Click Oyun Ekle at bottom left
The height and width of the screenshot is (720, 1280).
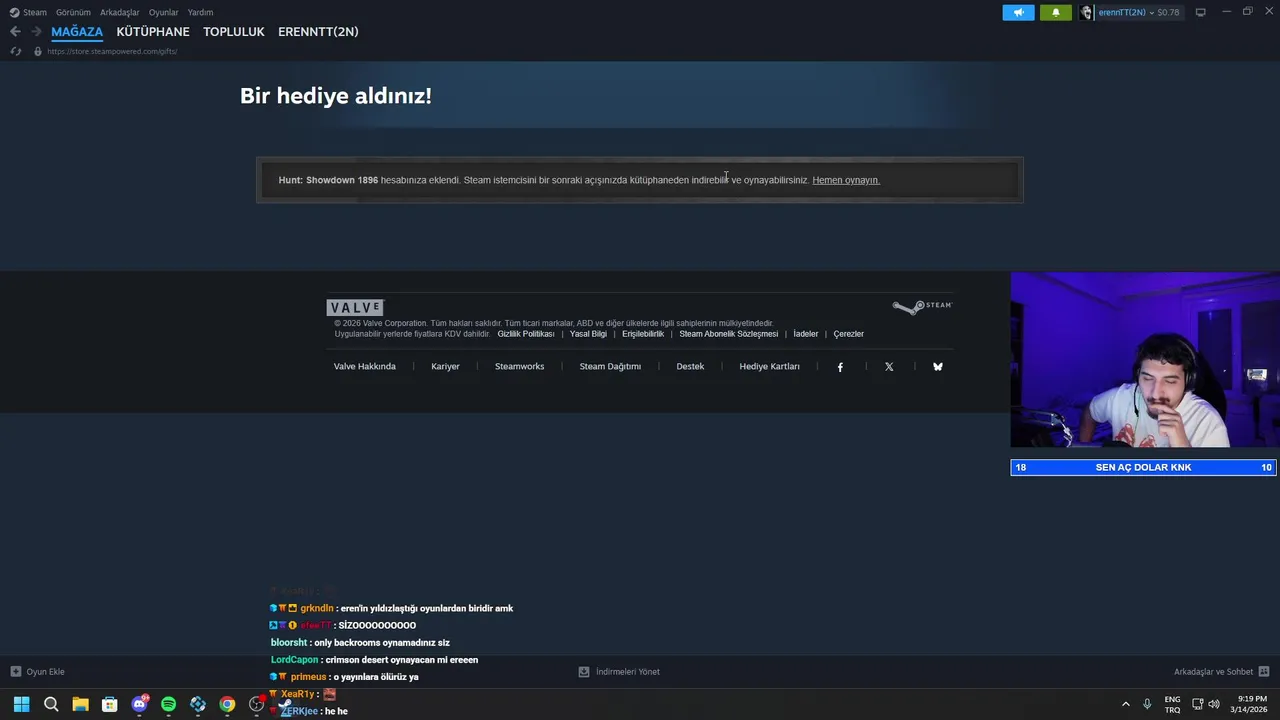[x=38, y=672]
